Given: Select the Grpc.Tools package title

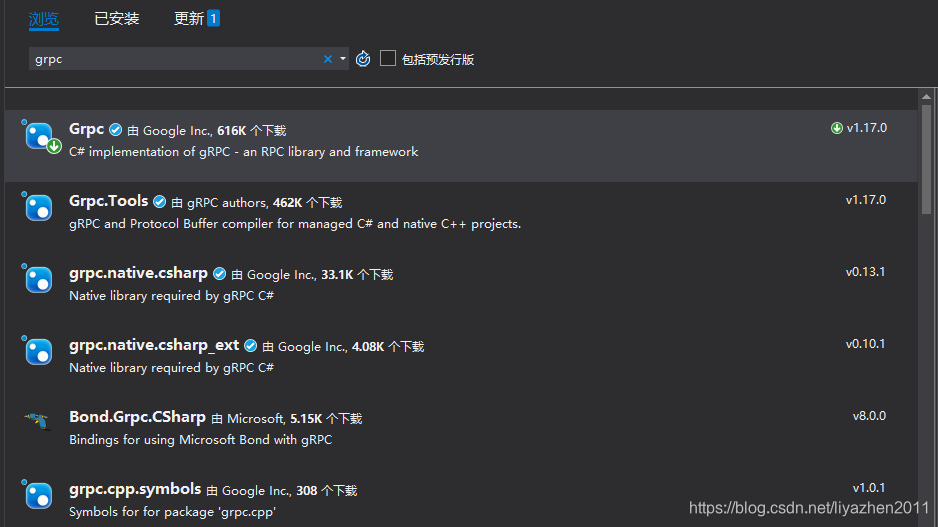Looking at the screenshot, I should tap(108, 201).
